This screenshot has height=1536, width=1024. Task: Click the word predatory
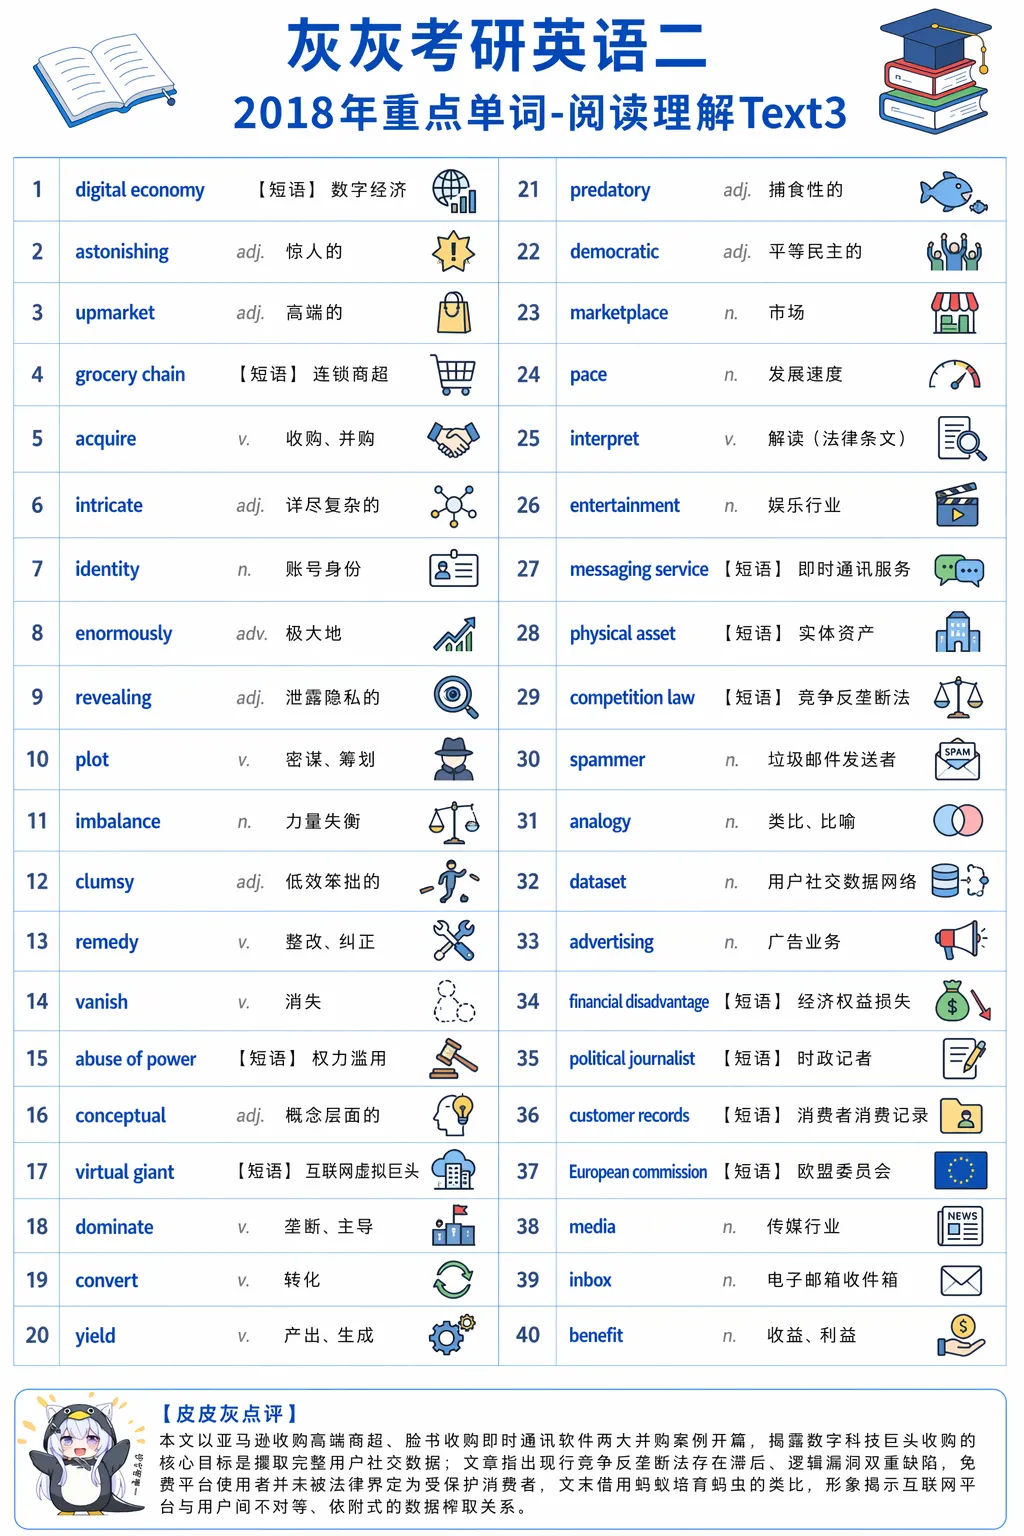click(610, 190)
